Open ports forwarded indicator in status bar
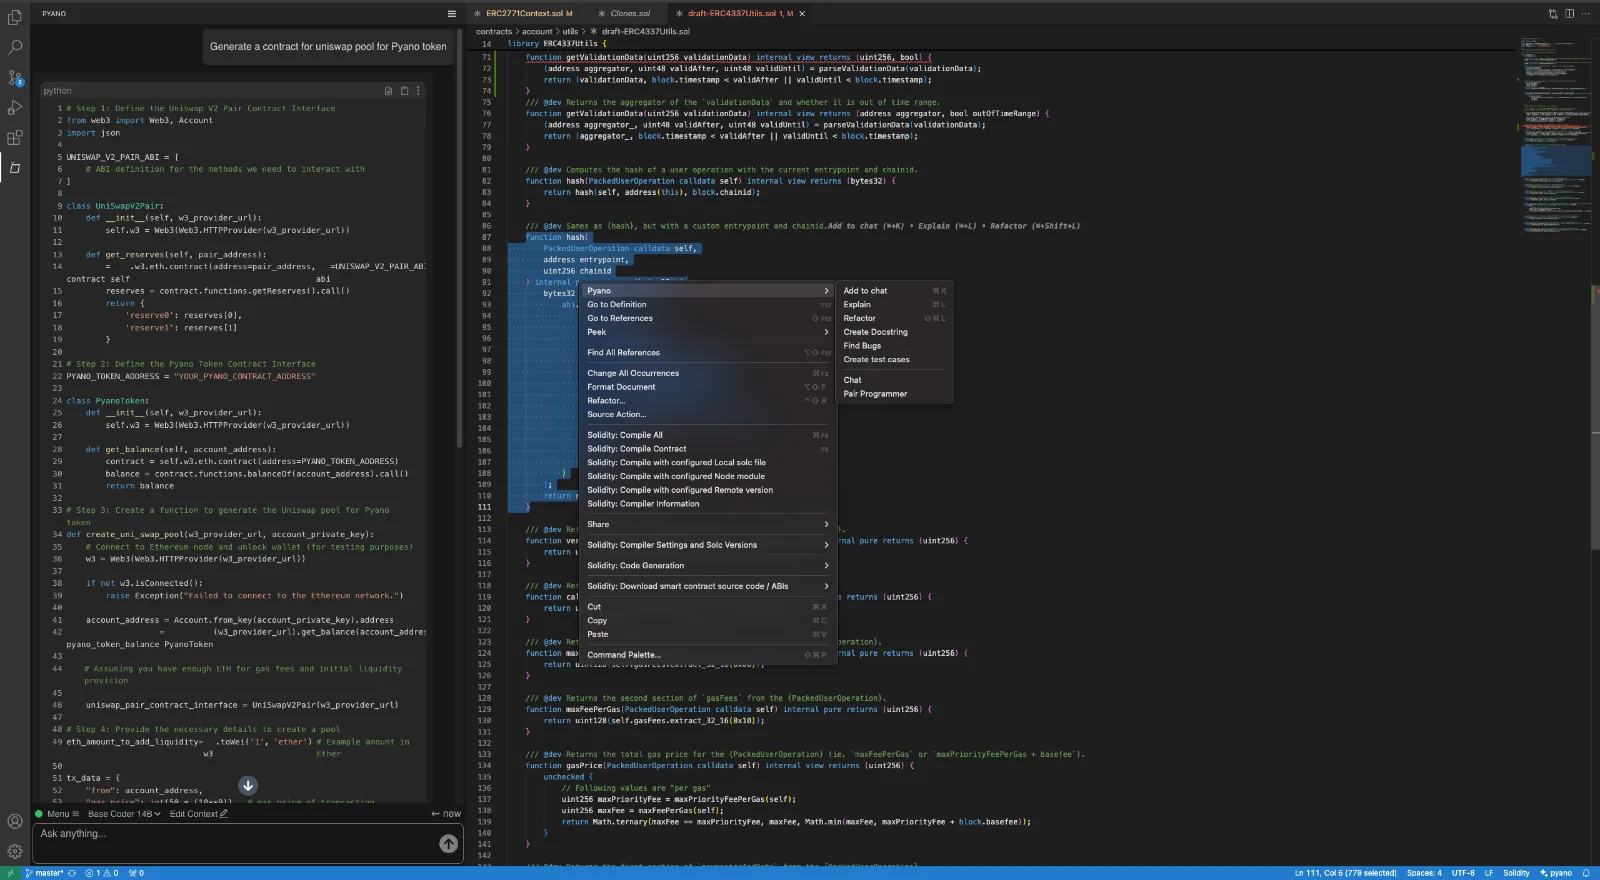This screenshot has width=1600, height=880. [x=136, y=873]
